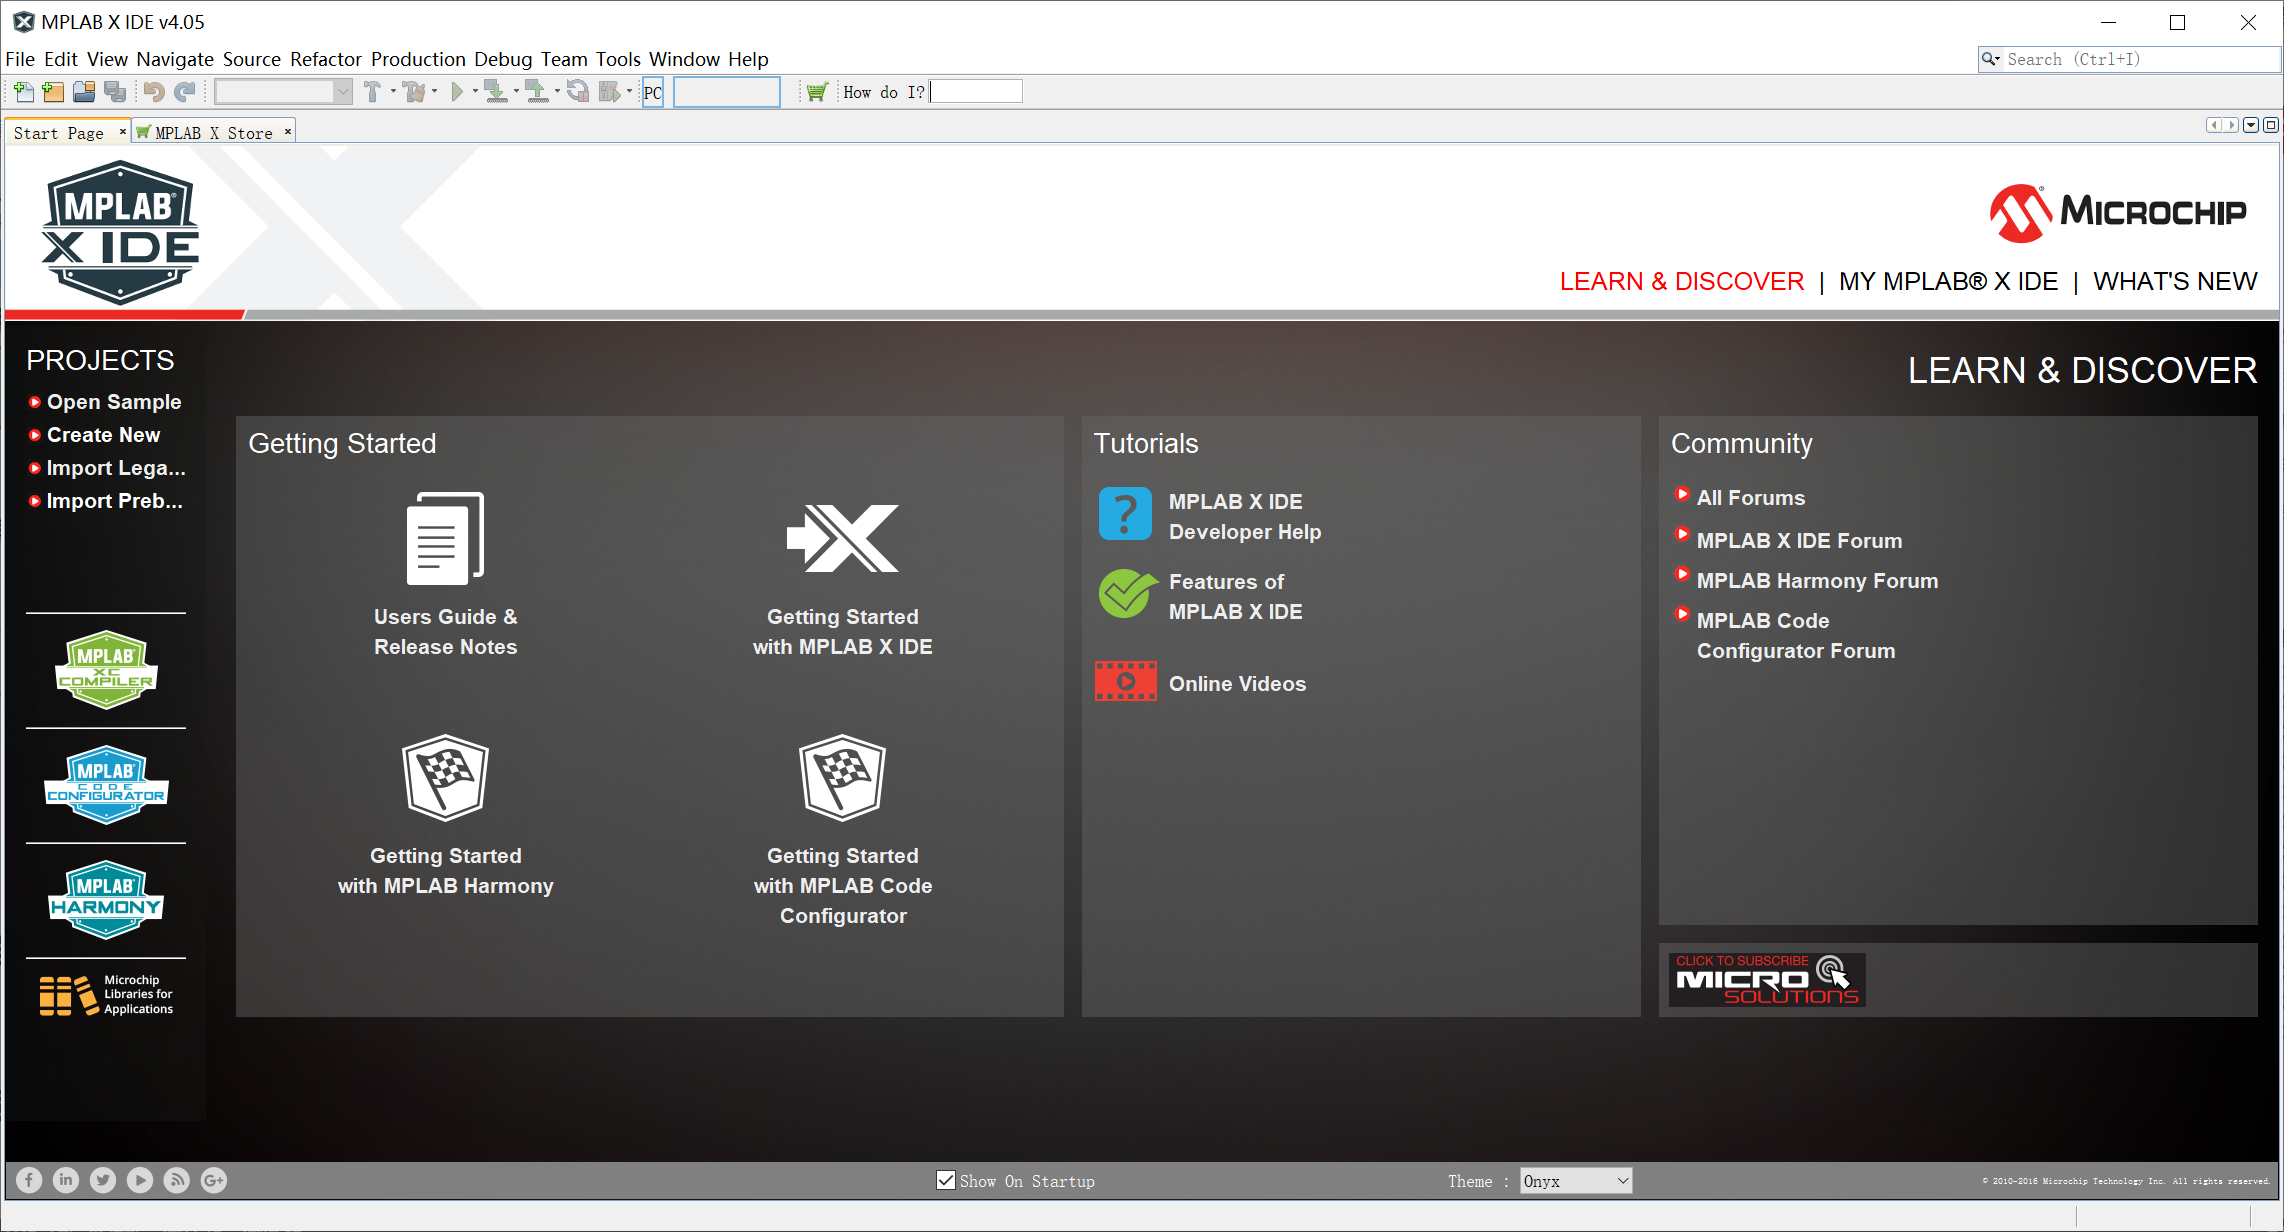
Task: Click the MPLAB X Store cart toolbar icon
Action: [817, 93]
